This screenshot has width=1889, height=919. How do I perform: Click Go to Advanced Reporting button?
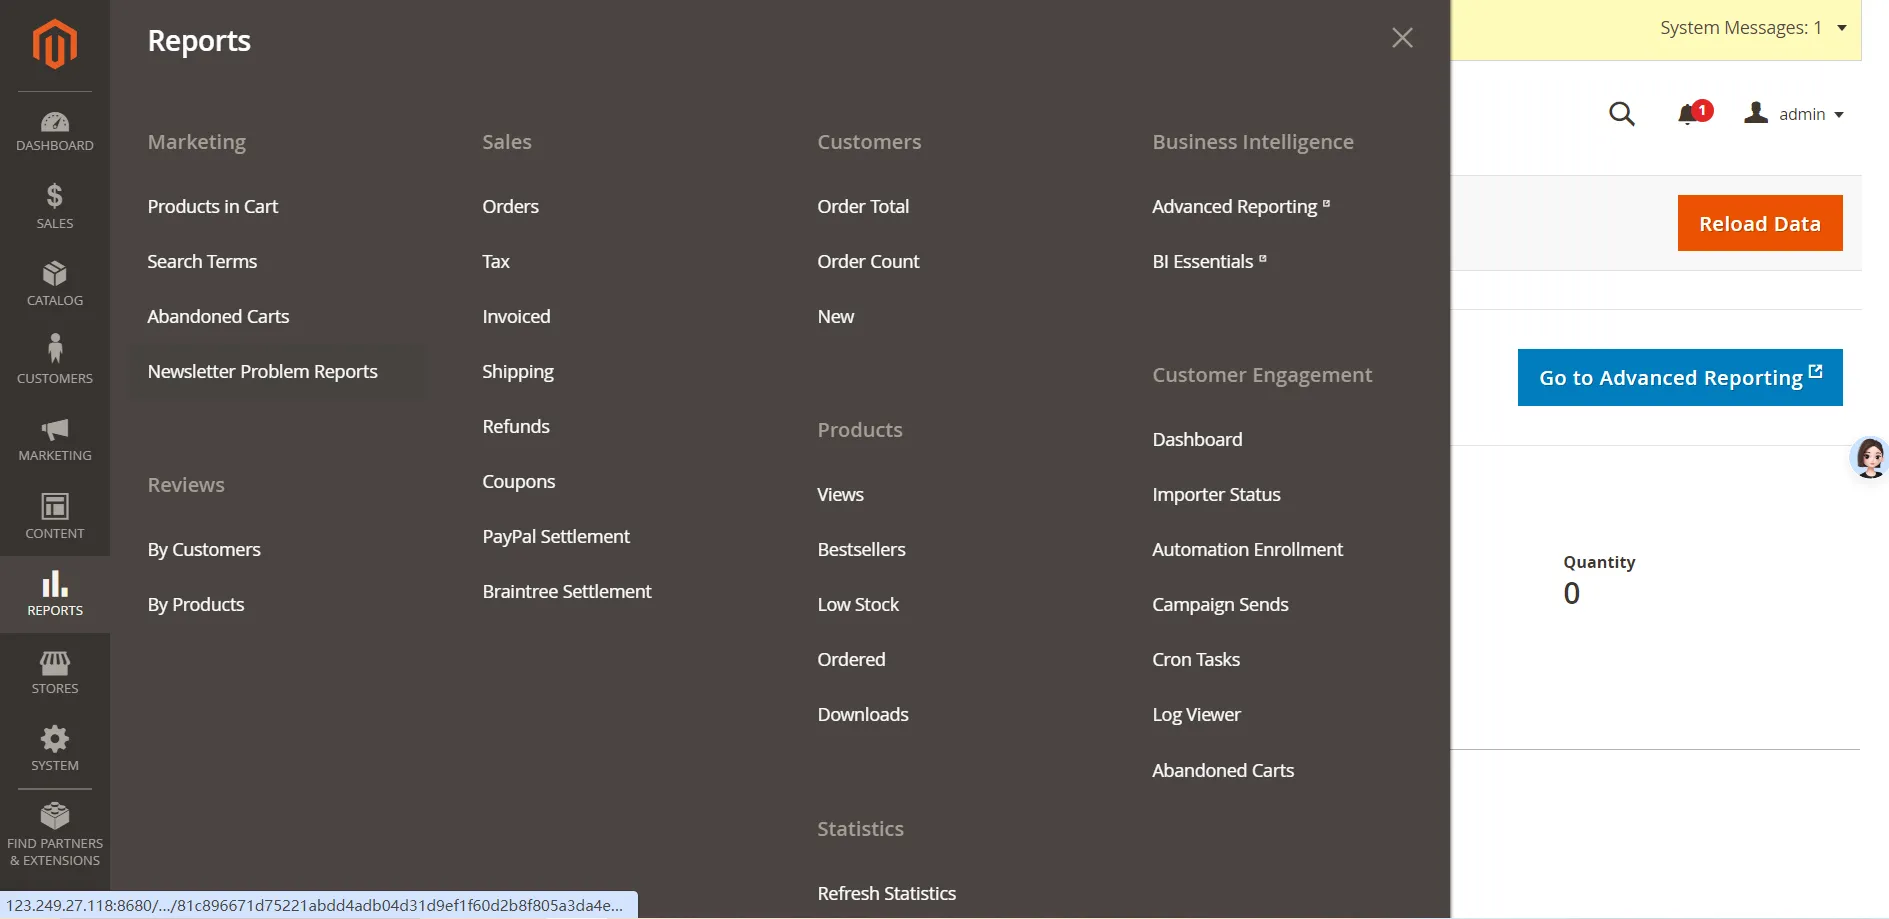pyautogui.click(x=1680, y=377)
